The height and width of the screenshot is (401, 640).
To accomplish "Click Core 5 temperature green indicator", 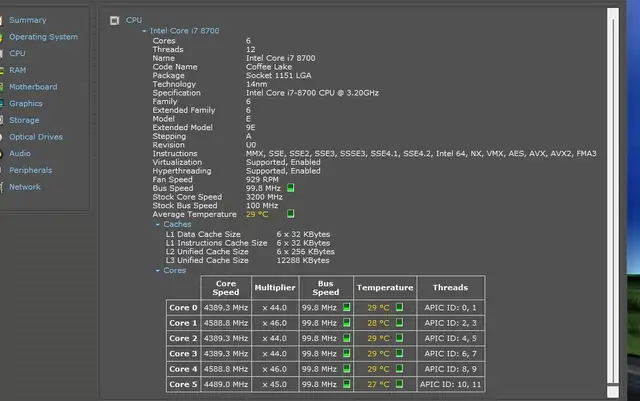I will (x=399, y=384).
